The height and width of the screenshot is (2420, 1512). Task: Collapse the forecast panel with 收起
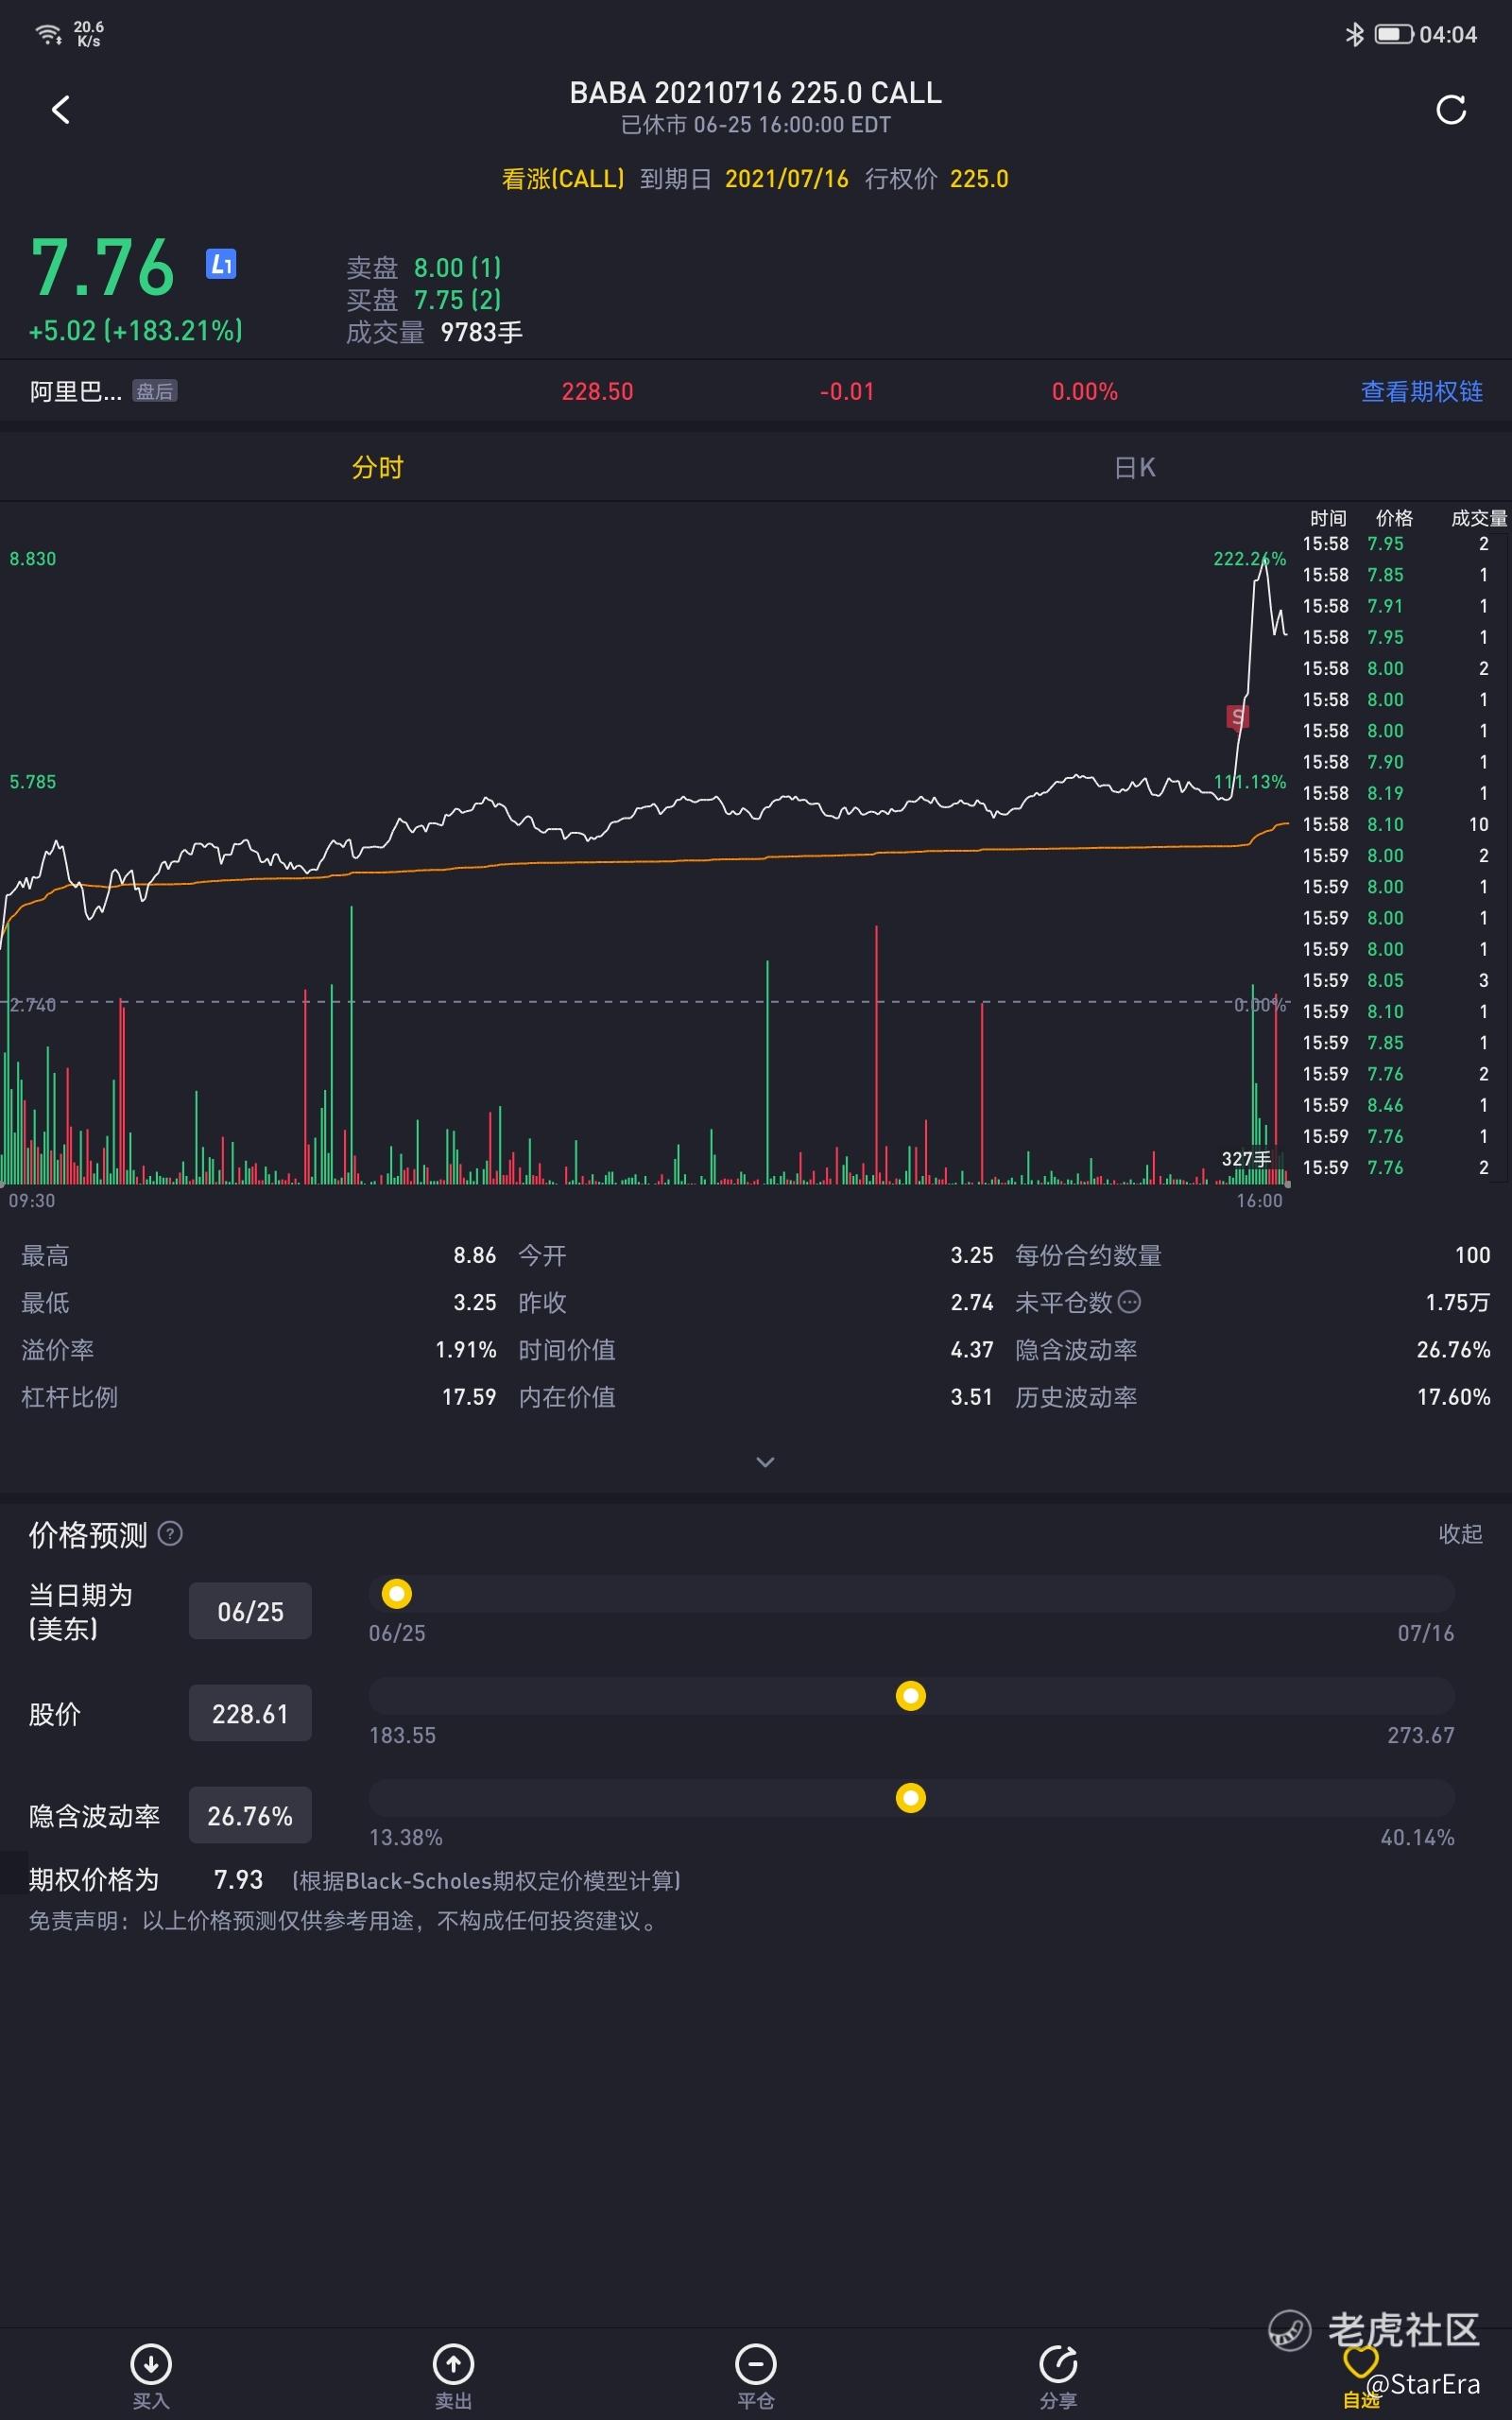tap(1460, 1533)
